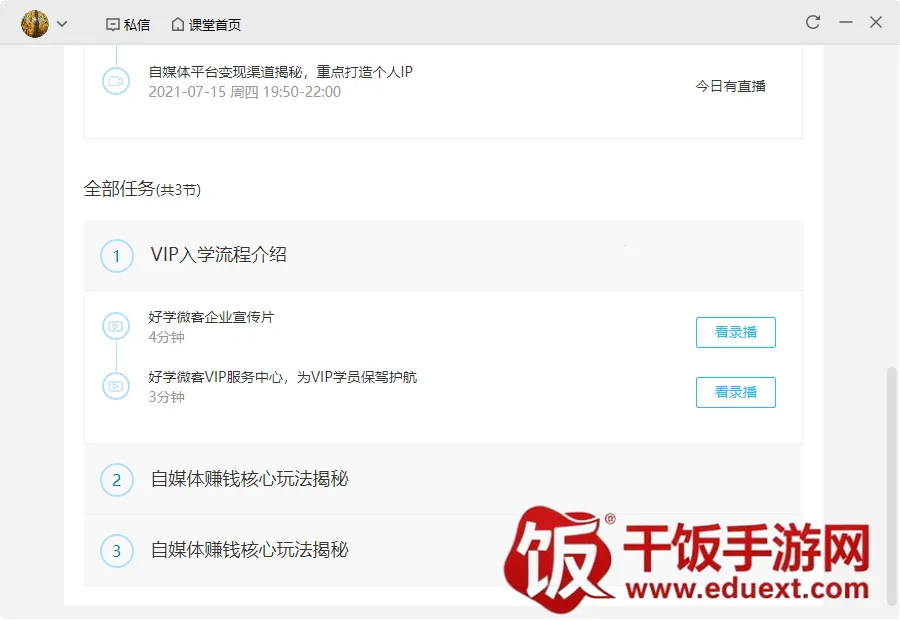
Task: Open the dropdown arrow beside avatar
Action: coord(63,24)
